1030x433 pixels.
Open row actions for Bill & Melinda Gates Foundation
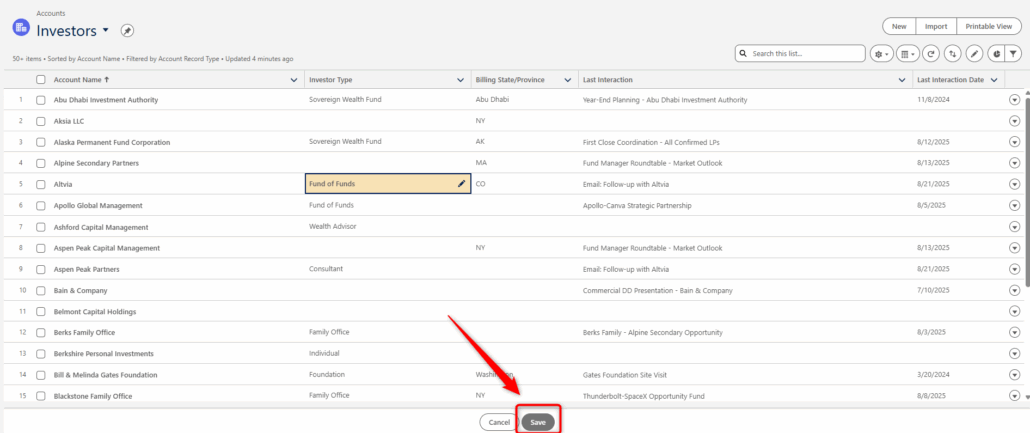click(x=1014, y=375)
